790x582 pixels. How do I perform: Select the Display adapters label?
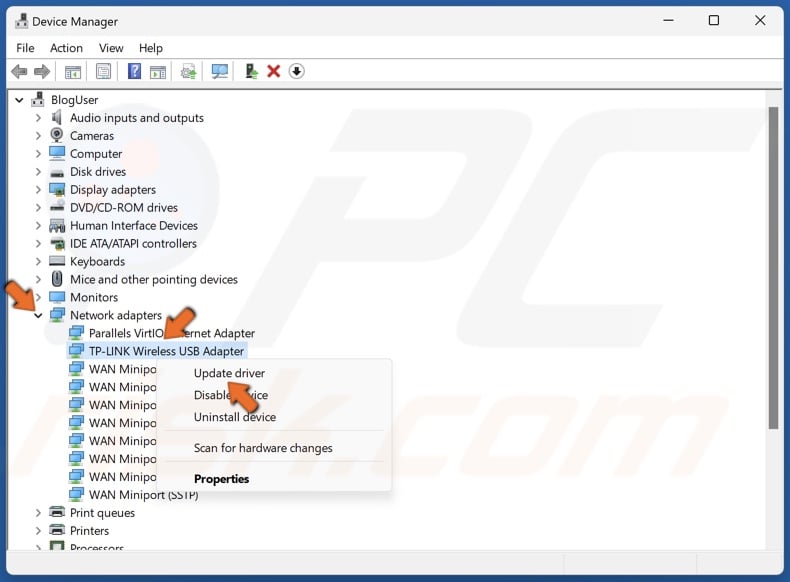click(113, 189)
